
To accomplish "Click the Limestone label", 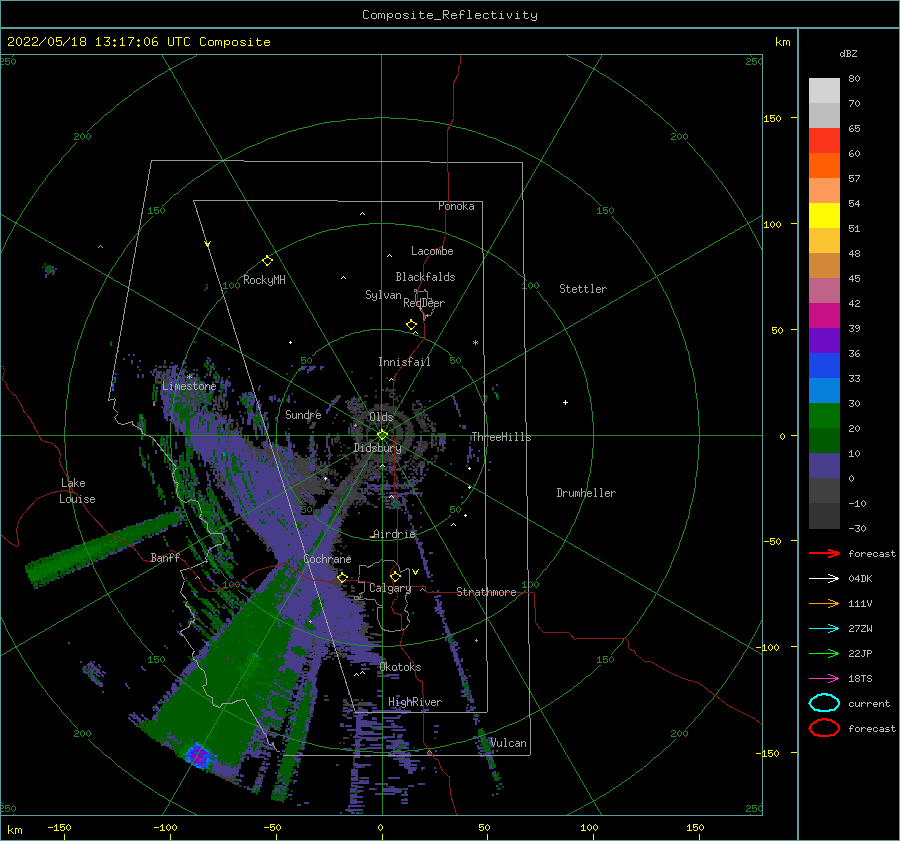I will click(189, 386).
